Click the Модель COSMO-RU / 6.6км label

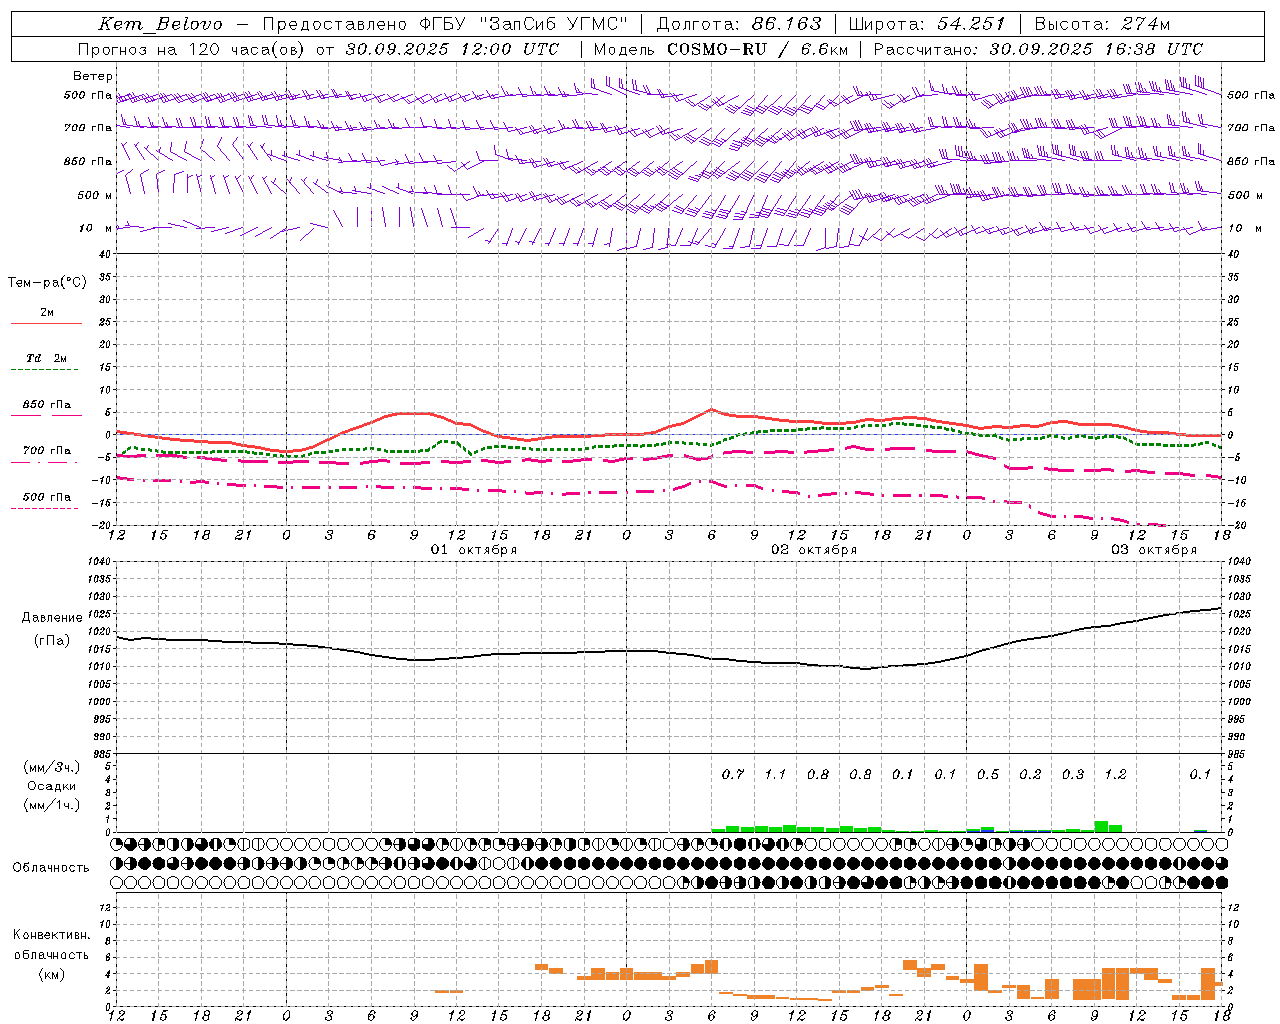coord(721,49)
